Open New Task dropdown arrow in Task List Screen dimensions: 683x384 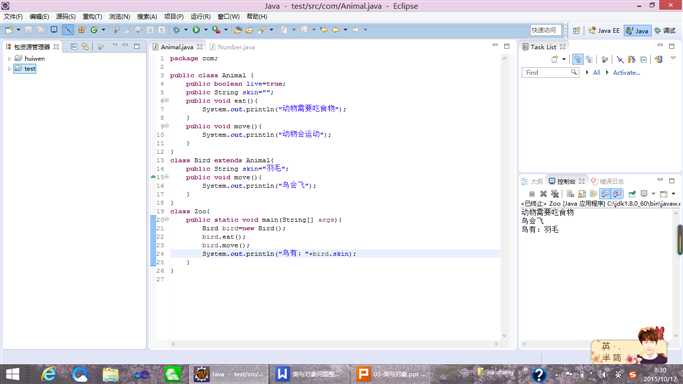(x=564, y=59)
